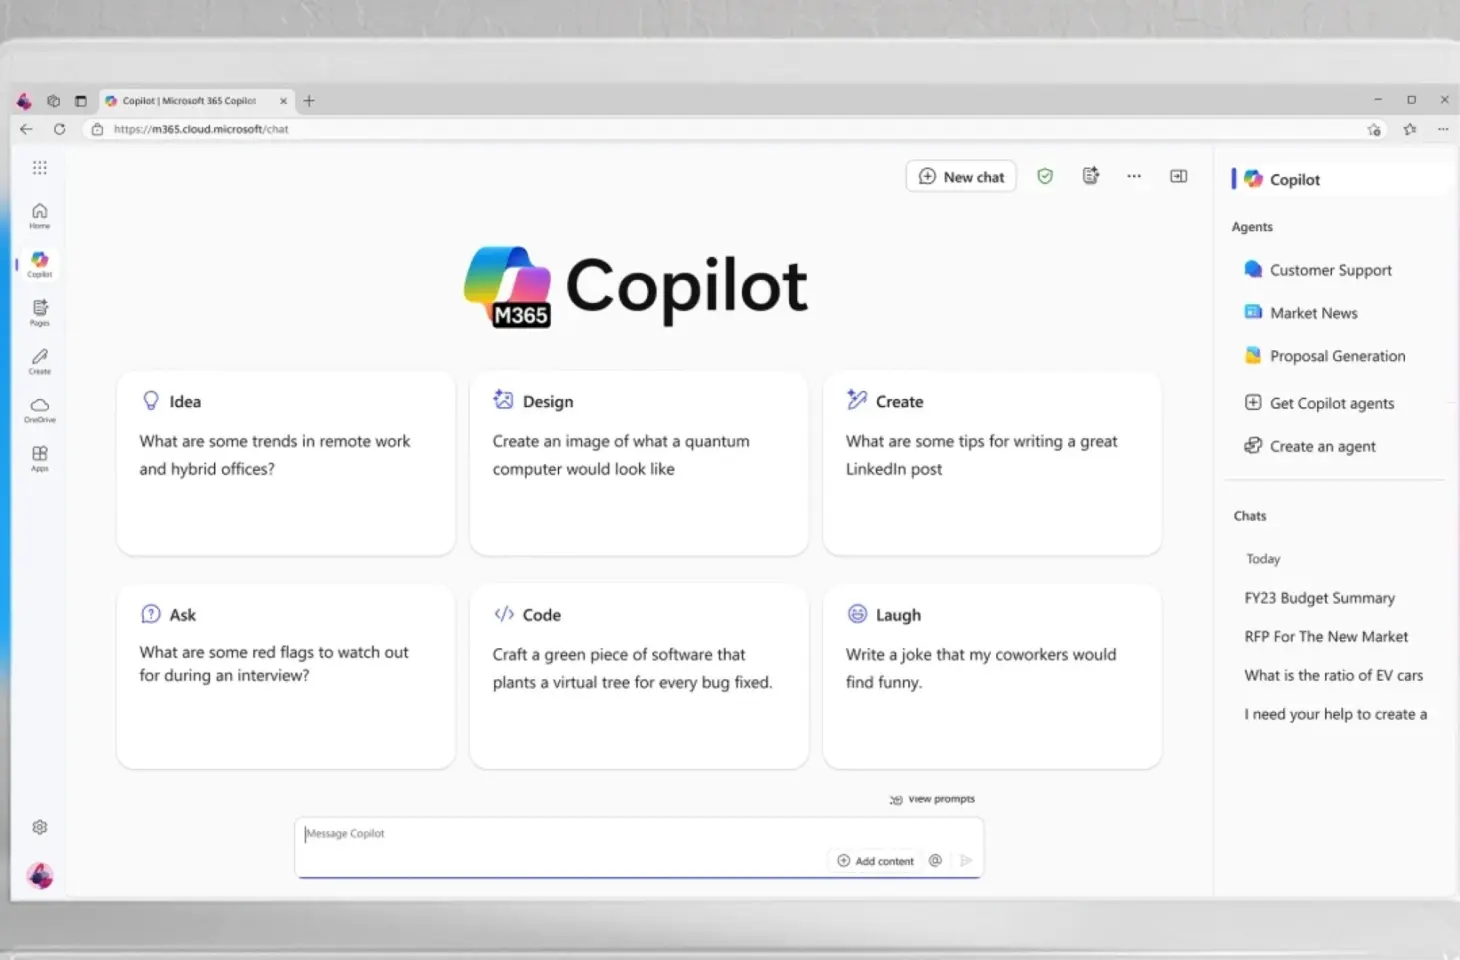This screenshot has height=960, width=1460.
Task: Select Copilot in right panel
Action: pyautogui.click(x=1340, y=179)
